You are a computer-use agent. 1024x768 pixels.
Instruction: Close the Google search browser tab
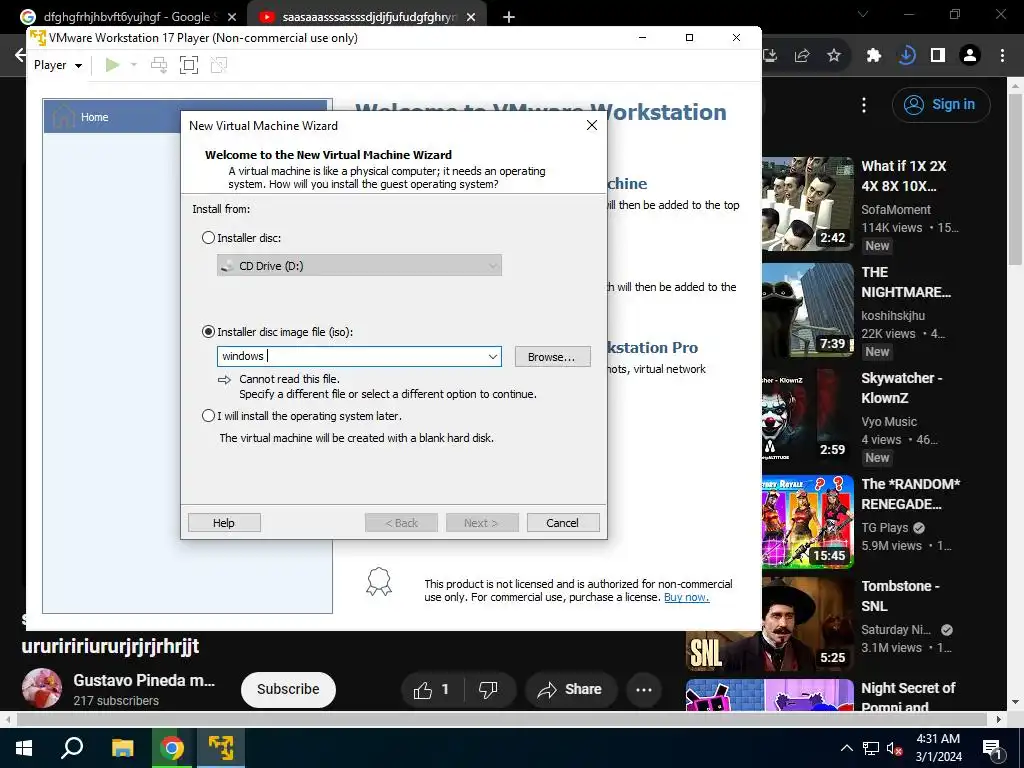(232, 17)
